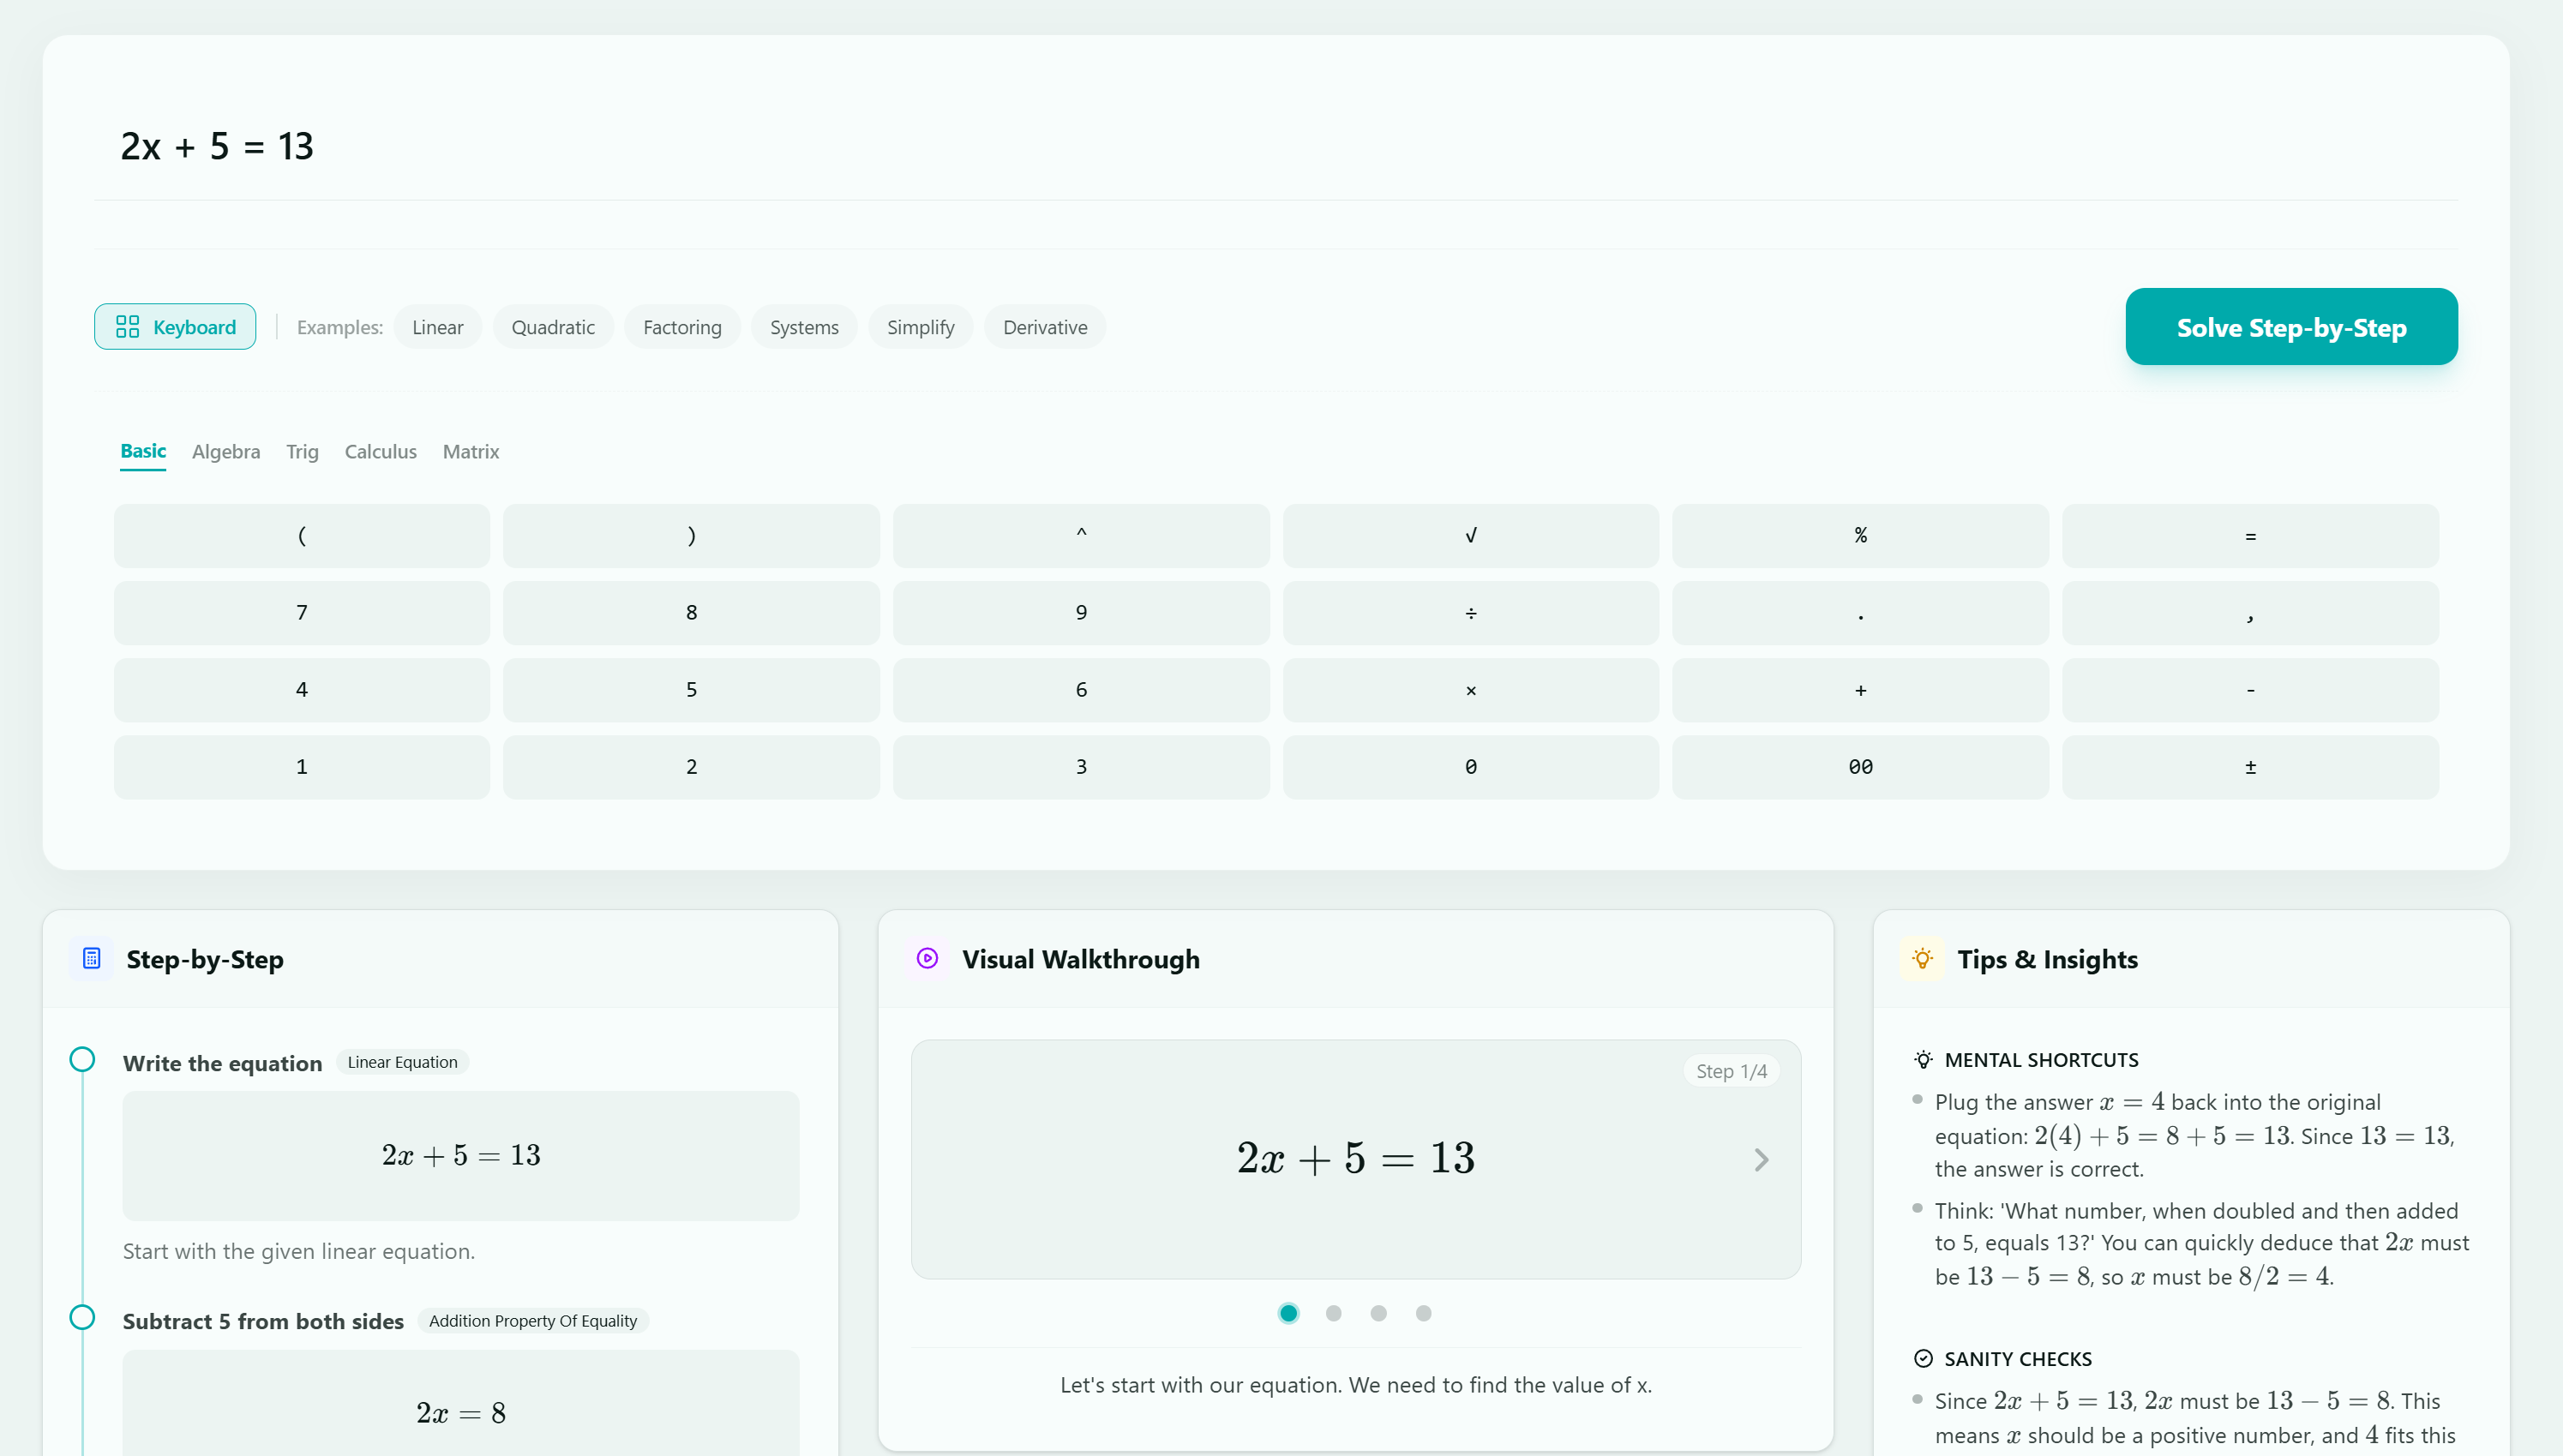Advance walkthrough with the right chevron
Viewport: 2563px width, 1456px height.
coord(1761,1159)
